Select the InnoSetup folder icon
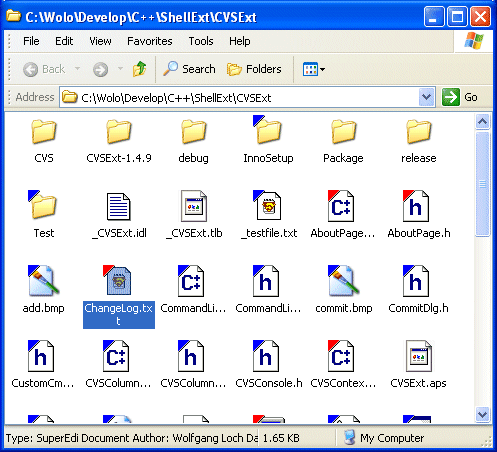Image resolution: width=497 pixels, height=452 pixels. (x=268, y=130)
